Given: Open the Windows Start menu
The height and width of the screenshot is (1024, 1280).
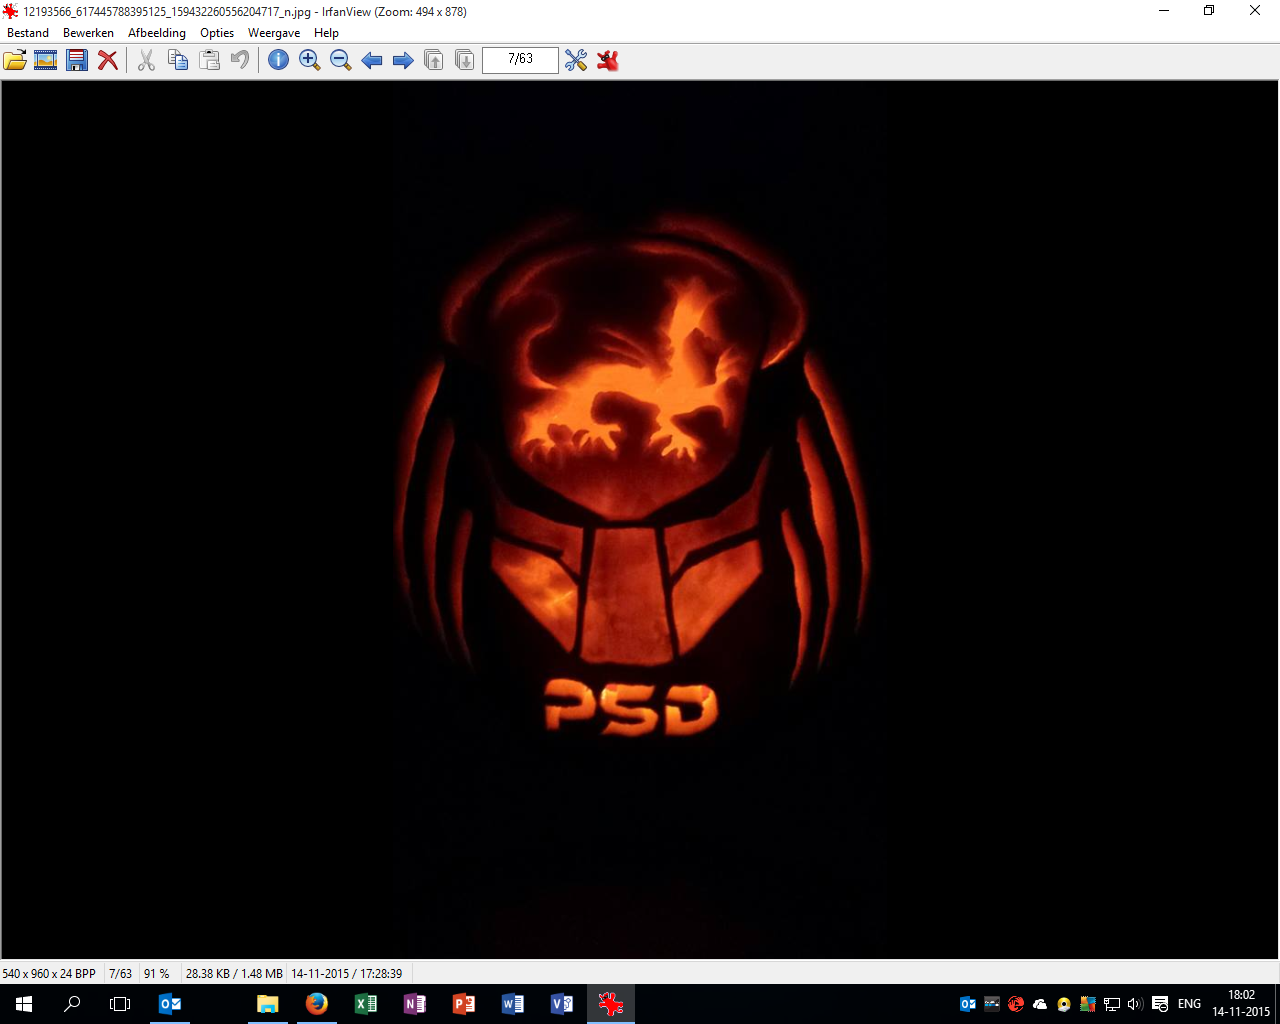Looking at the screenshot, I should (x=24, y=1004).
